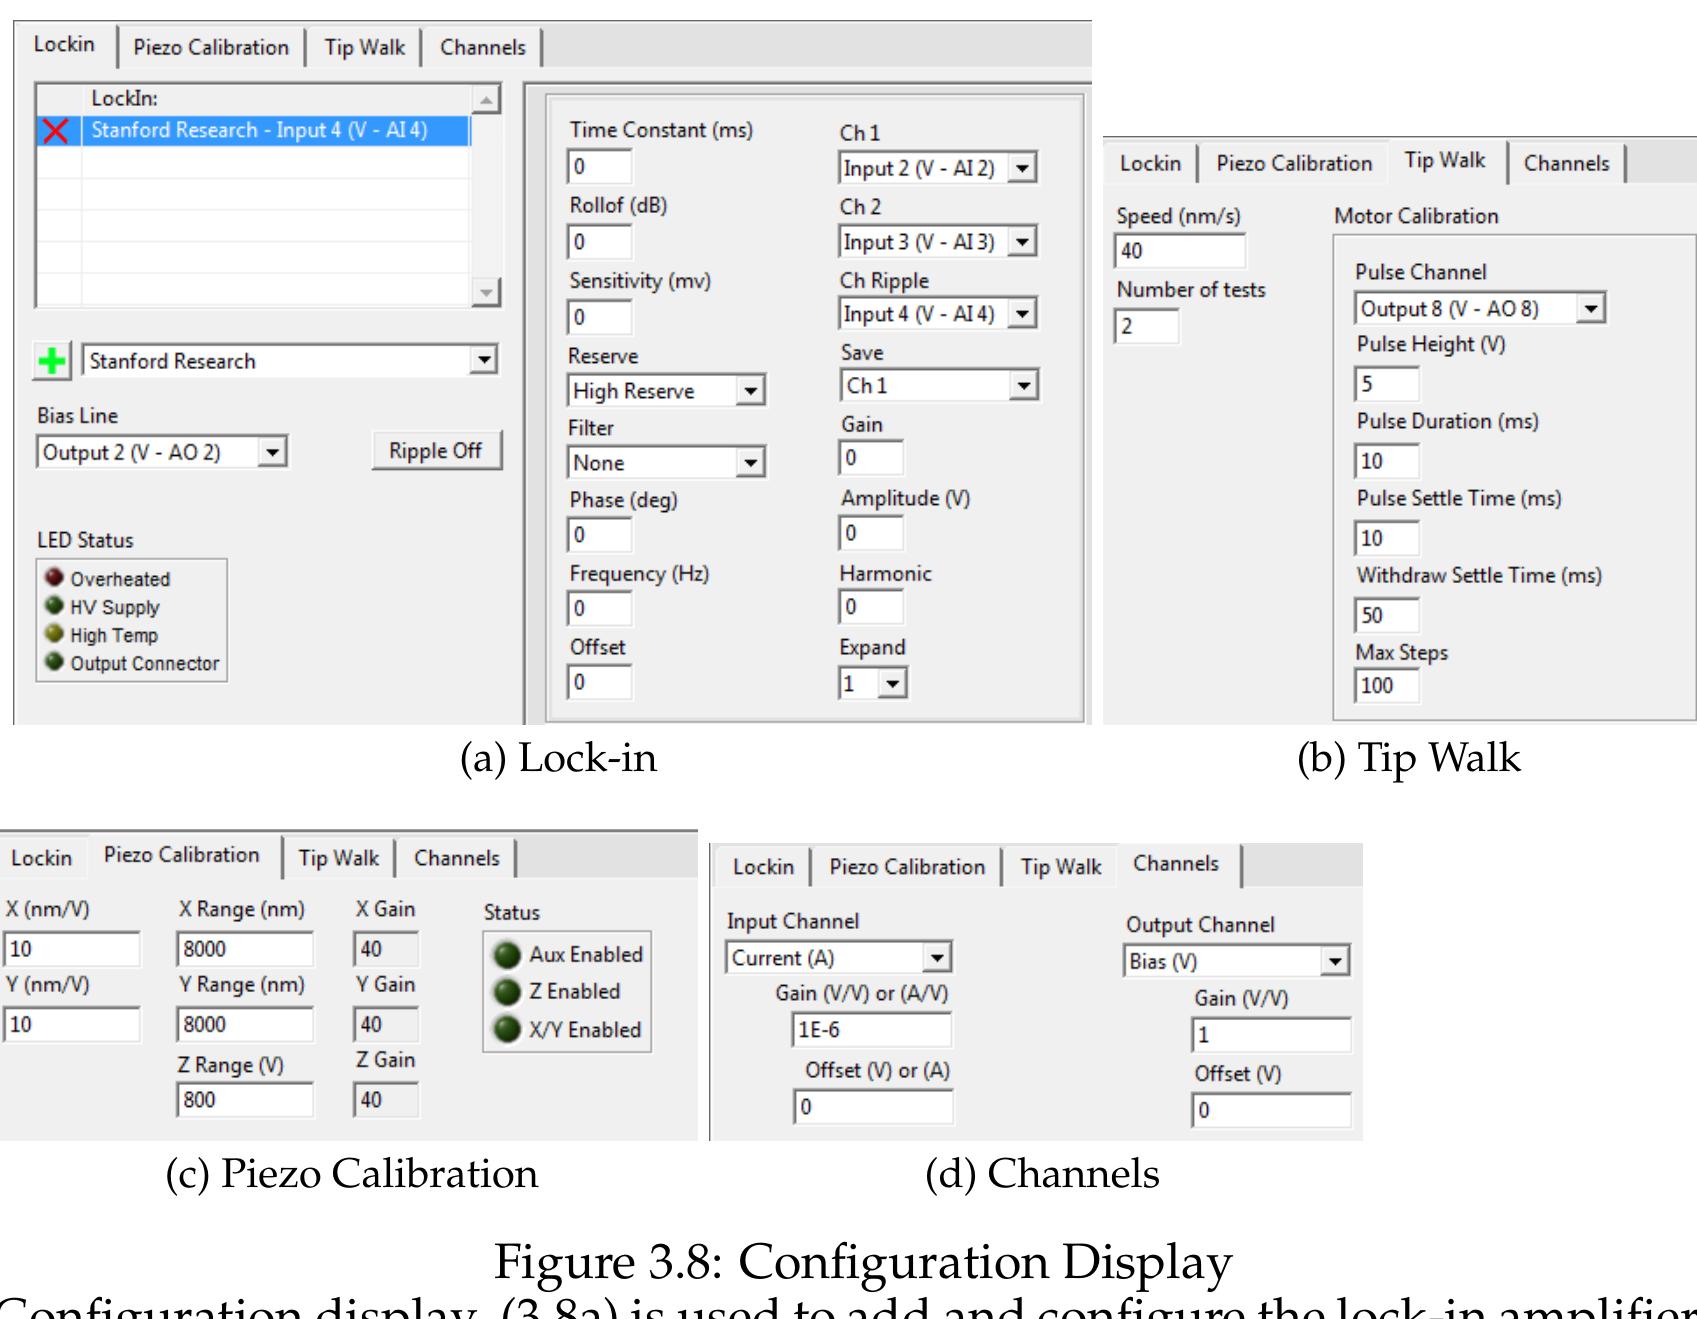Viewport: 1697px width, 1319px height.
Task: Open the Reserve dropdown set to High Reserve
Action: 665,390
